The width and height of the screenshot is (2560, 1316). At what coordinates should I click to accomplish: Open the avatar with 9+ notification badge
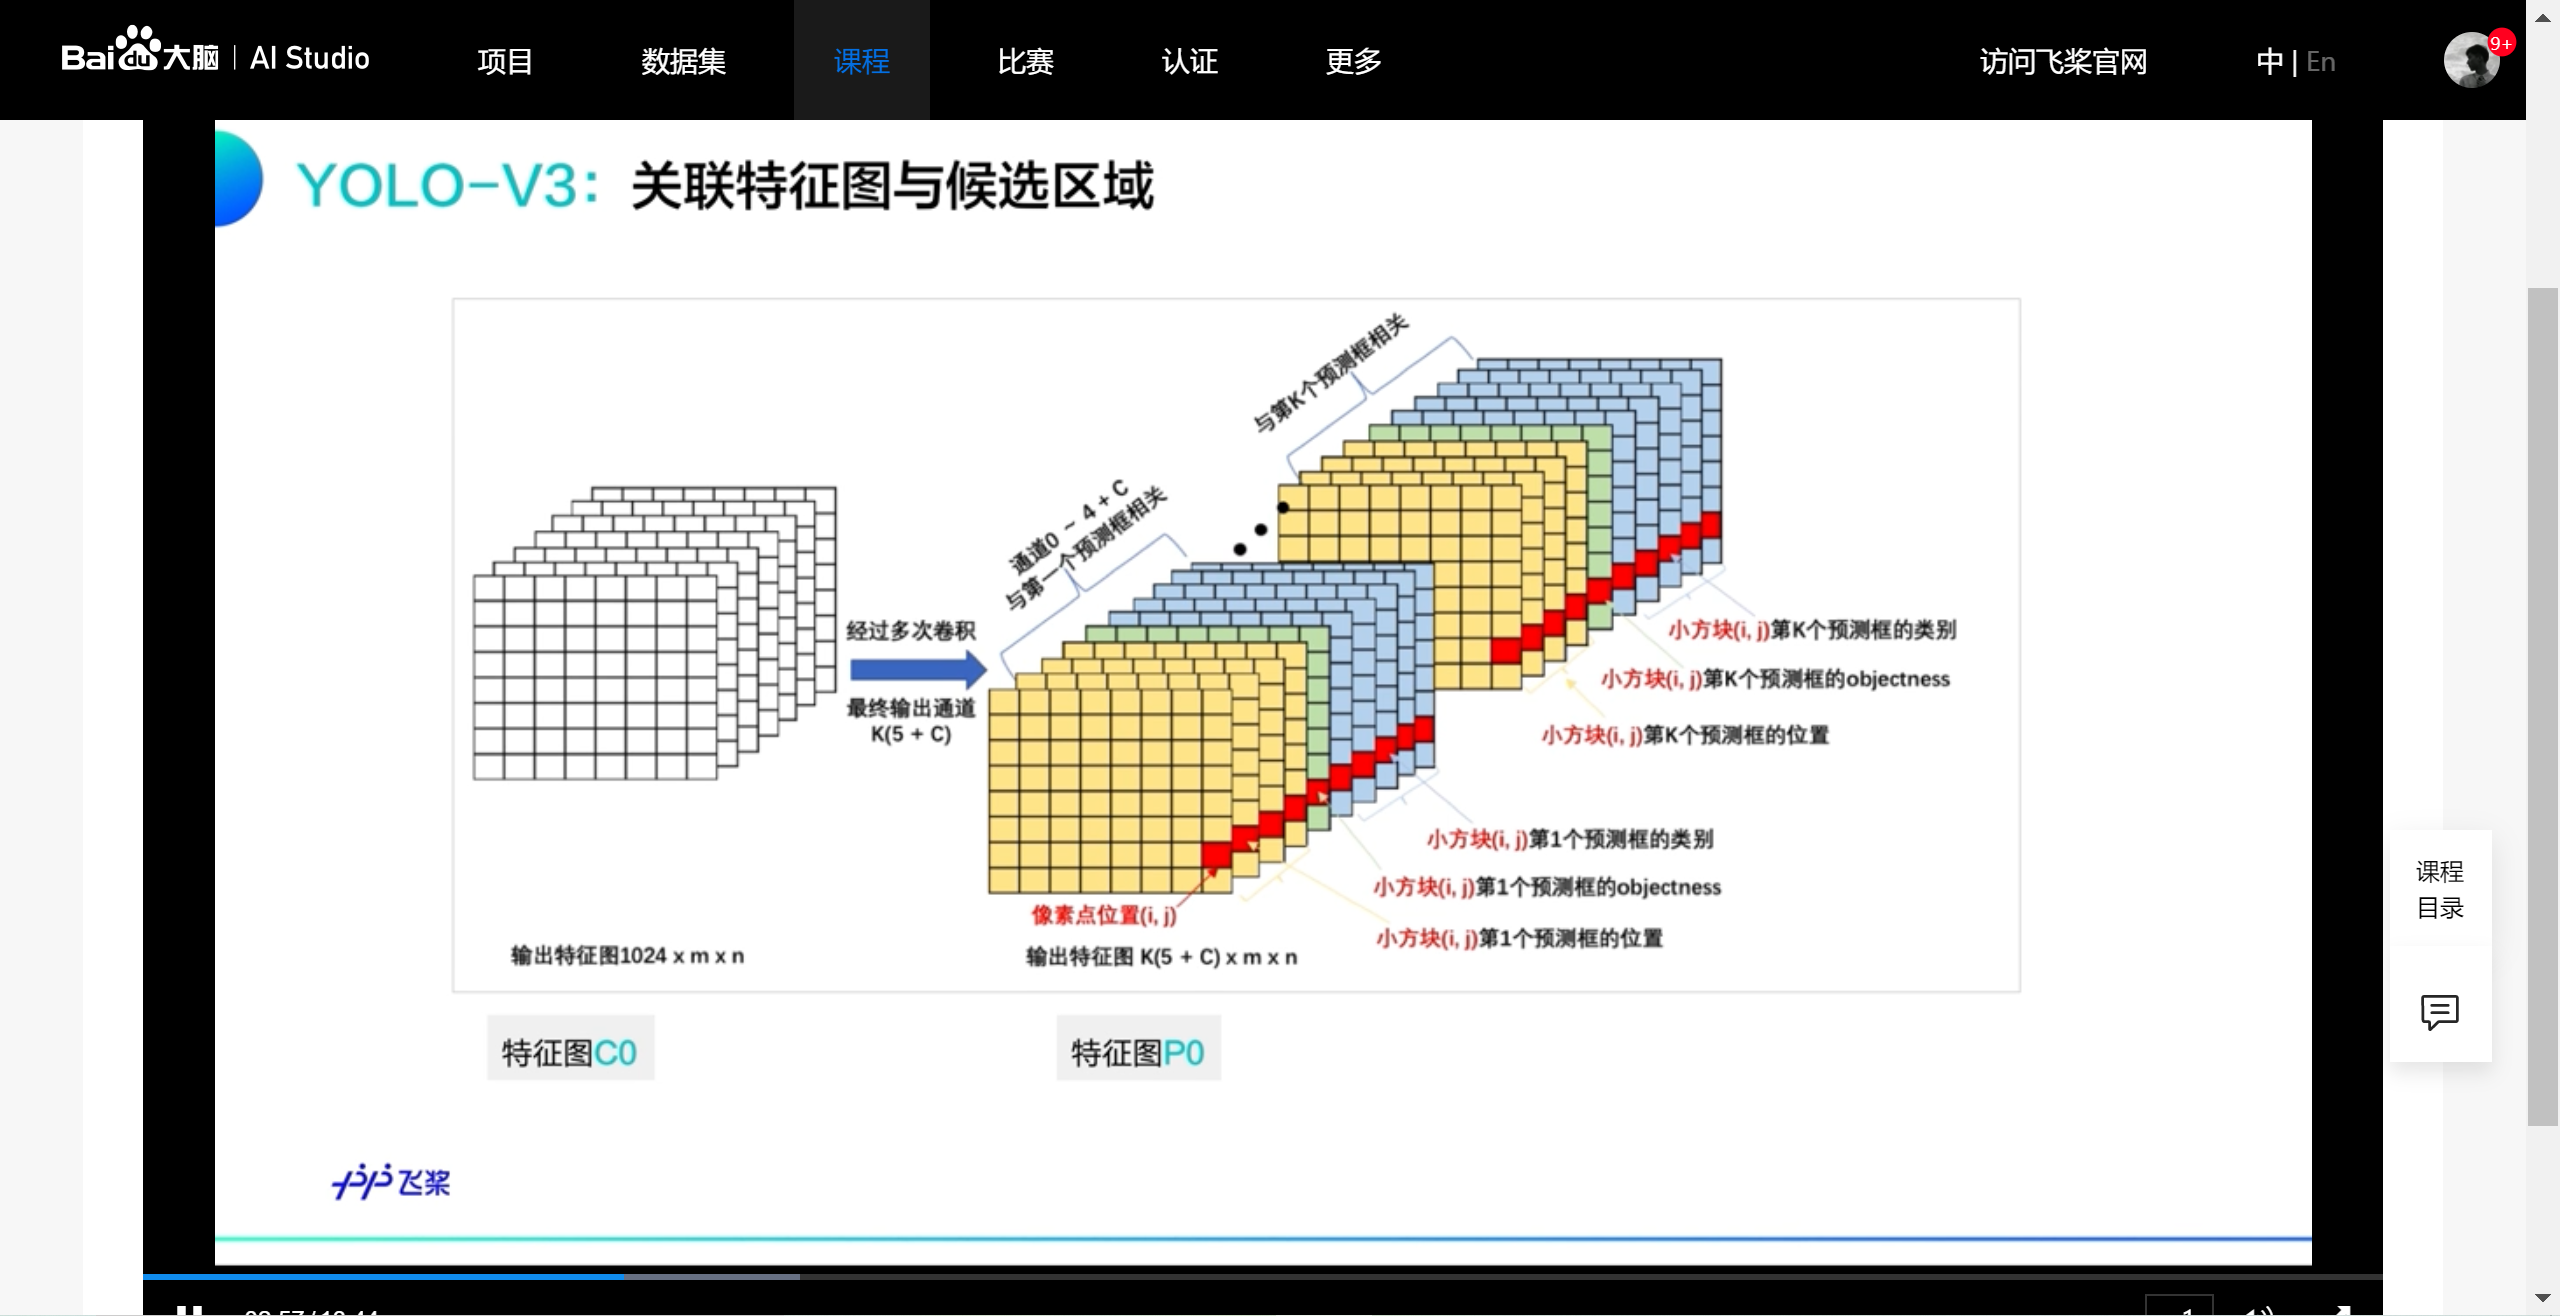pyautogui.click(x=2470, y=60)
